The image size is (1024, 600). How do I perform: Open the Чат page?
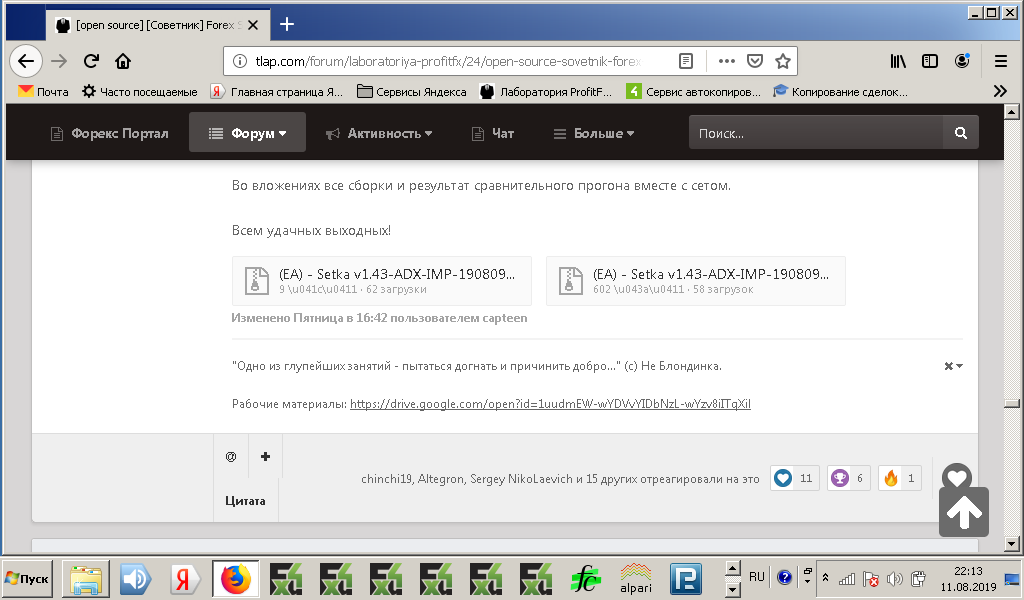(x=493, y=133)
